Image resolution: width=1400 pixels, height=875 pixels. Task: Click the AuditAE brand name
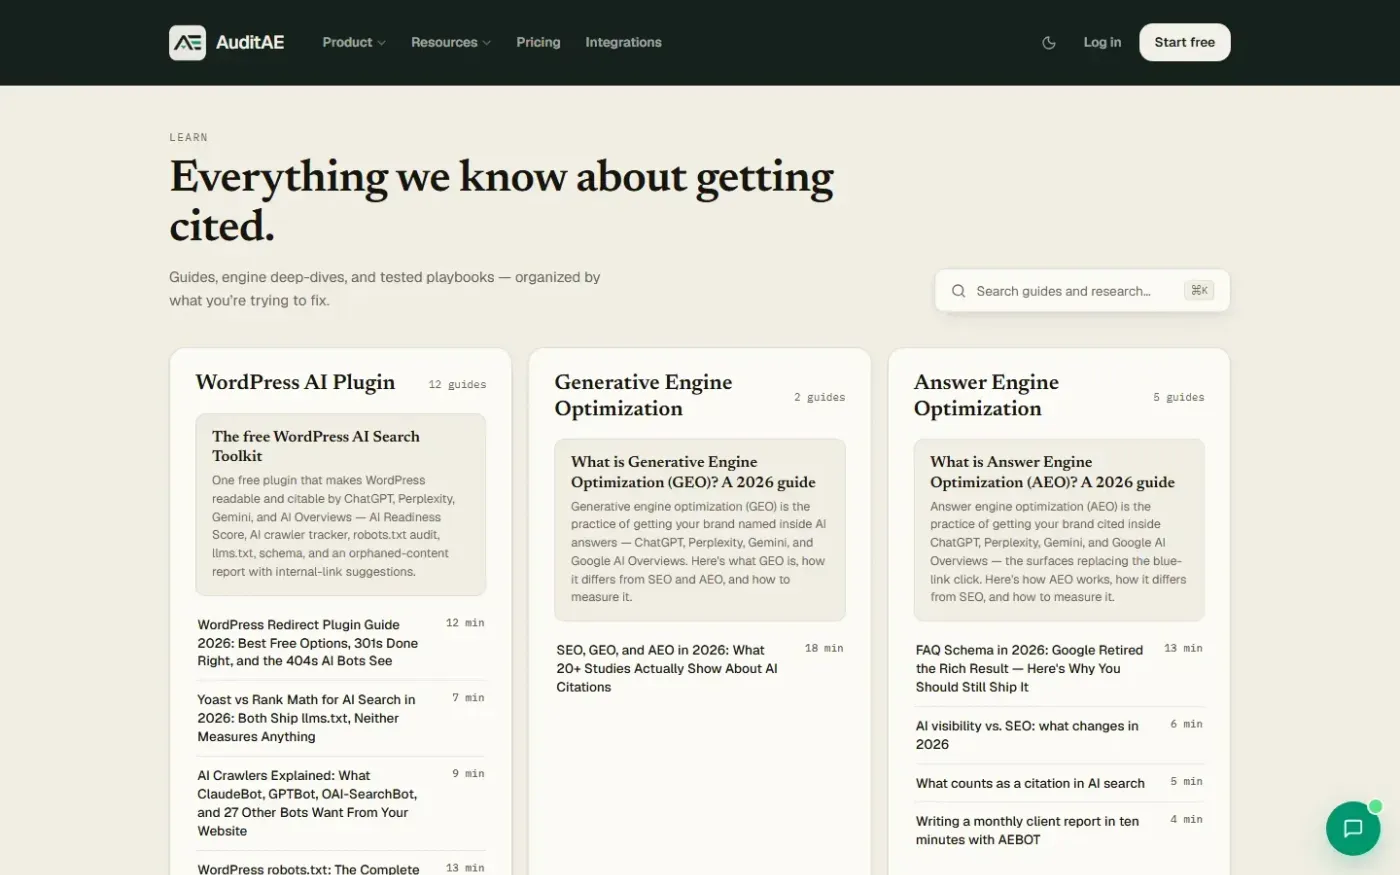coord(250,42)
